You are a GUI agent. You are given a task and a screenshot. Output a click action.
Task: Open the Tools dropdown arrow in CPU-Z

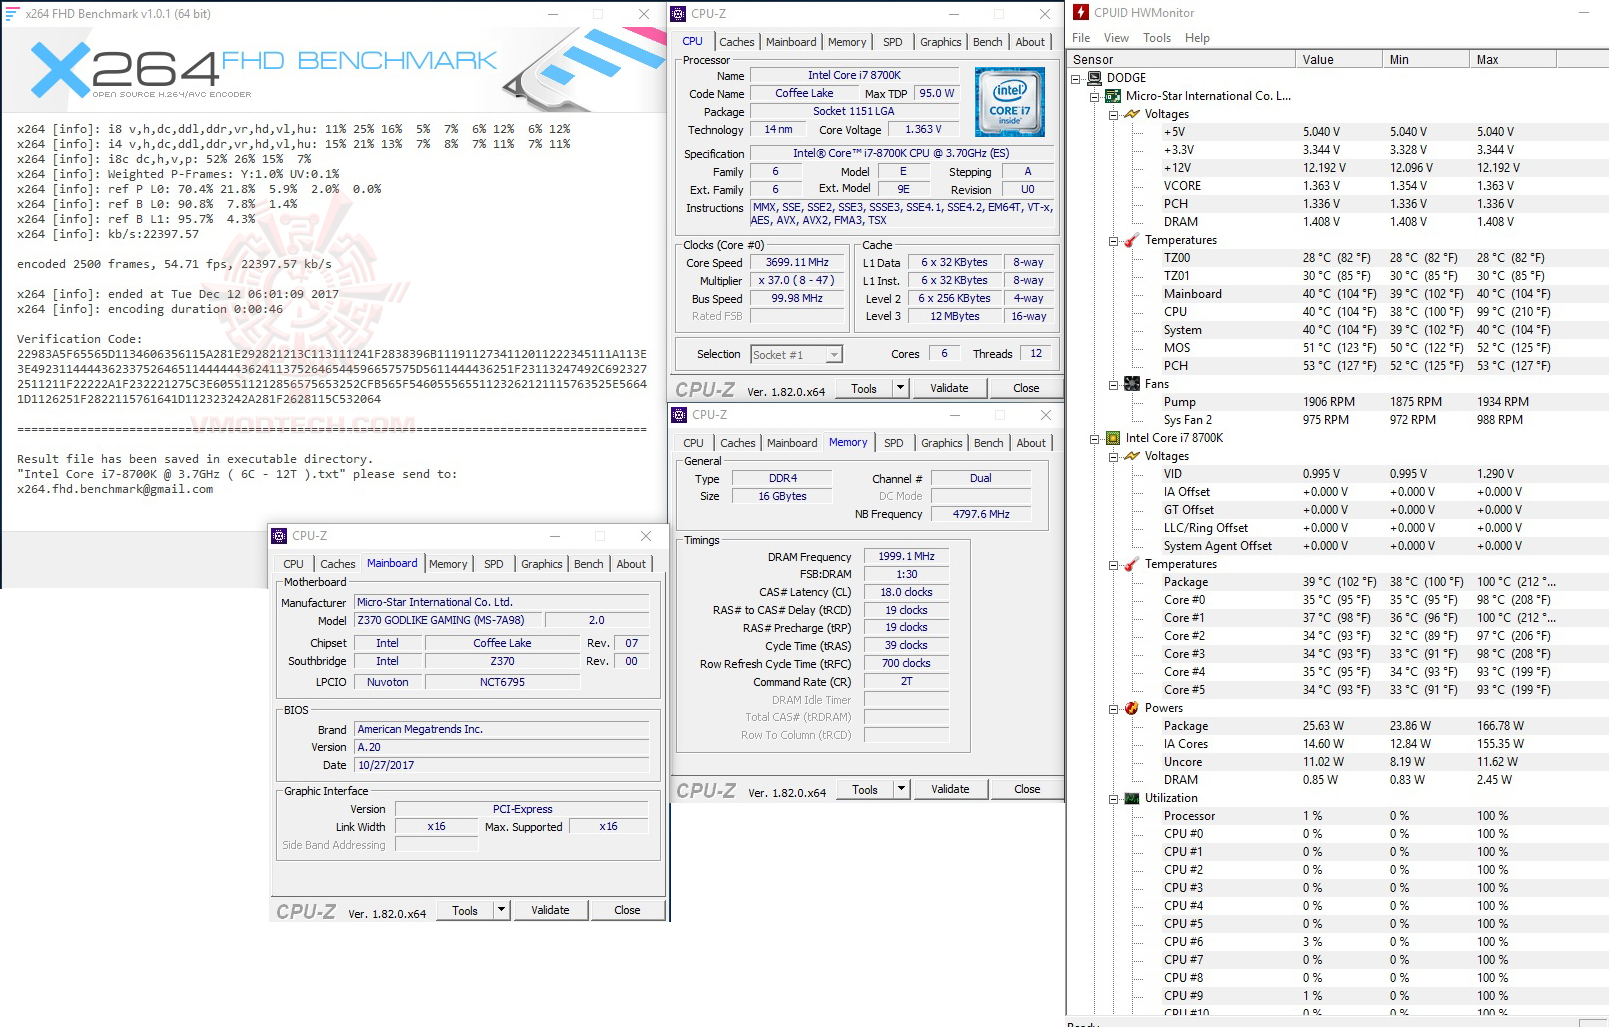click(x=899, y=388)
